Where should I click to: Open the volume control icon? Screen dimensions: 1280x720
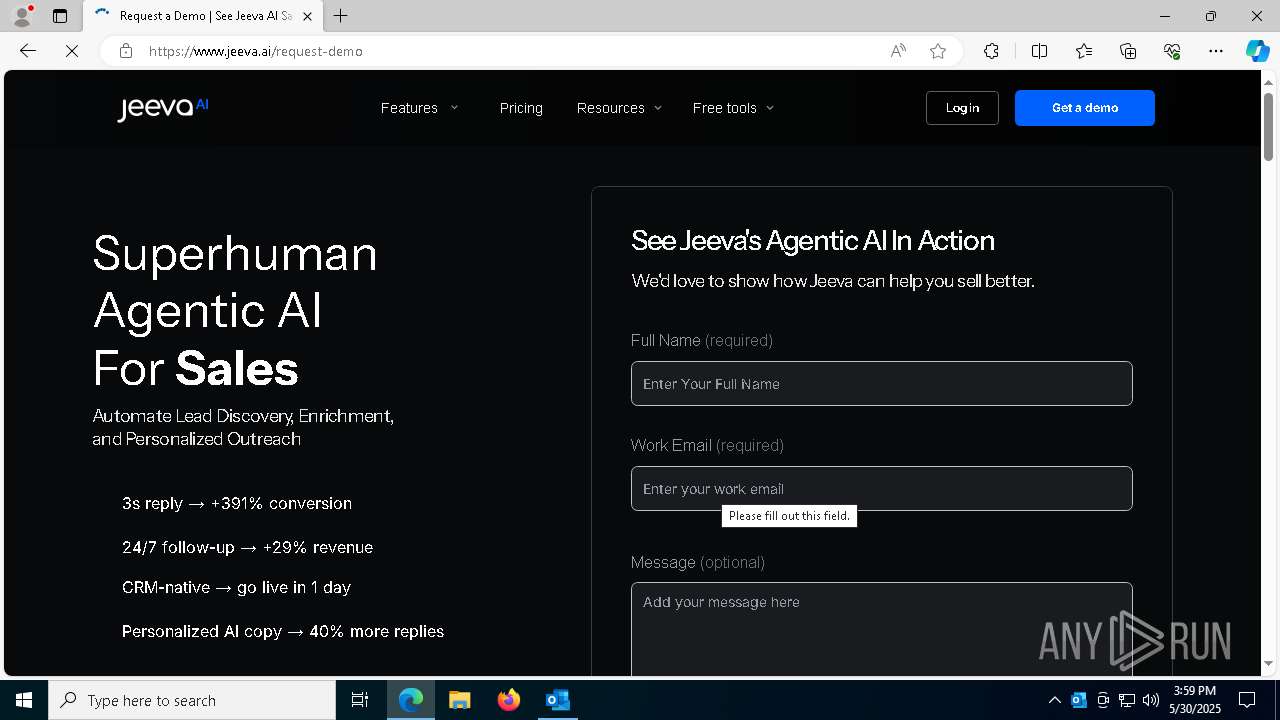point(1150,700)
